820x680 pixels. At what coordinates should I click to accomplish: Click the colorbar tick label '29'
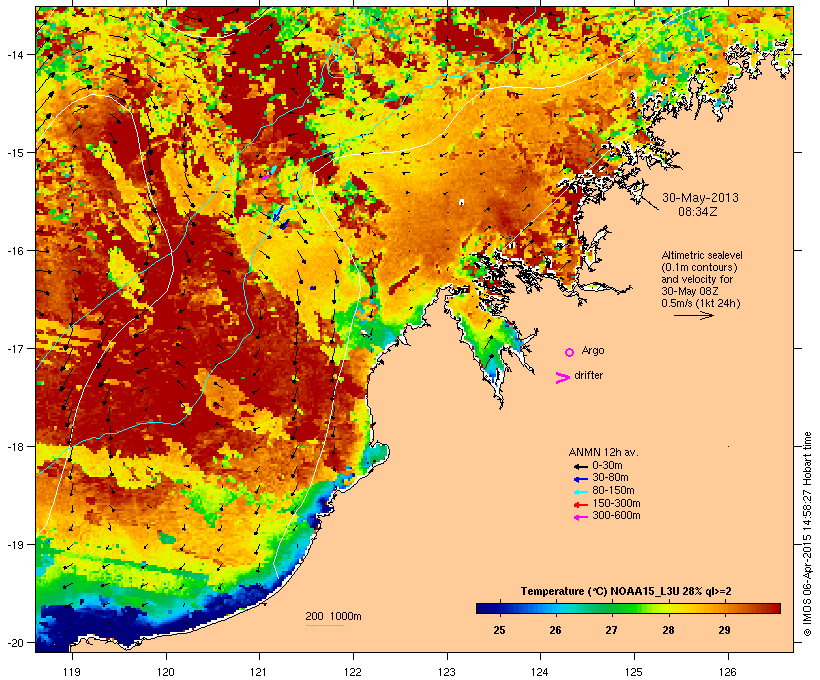724,630
